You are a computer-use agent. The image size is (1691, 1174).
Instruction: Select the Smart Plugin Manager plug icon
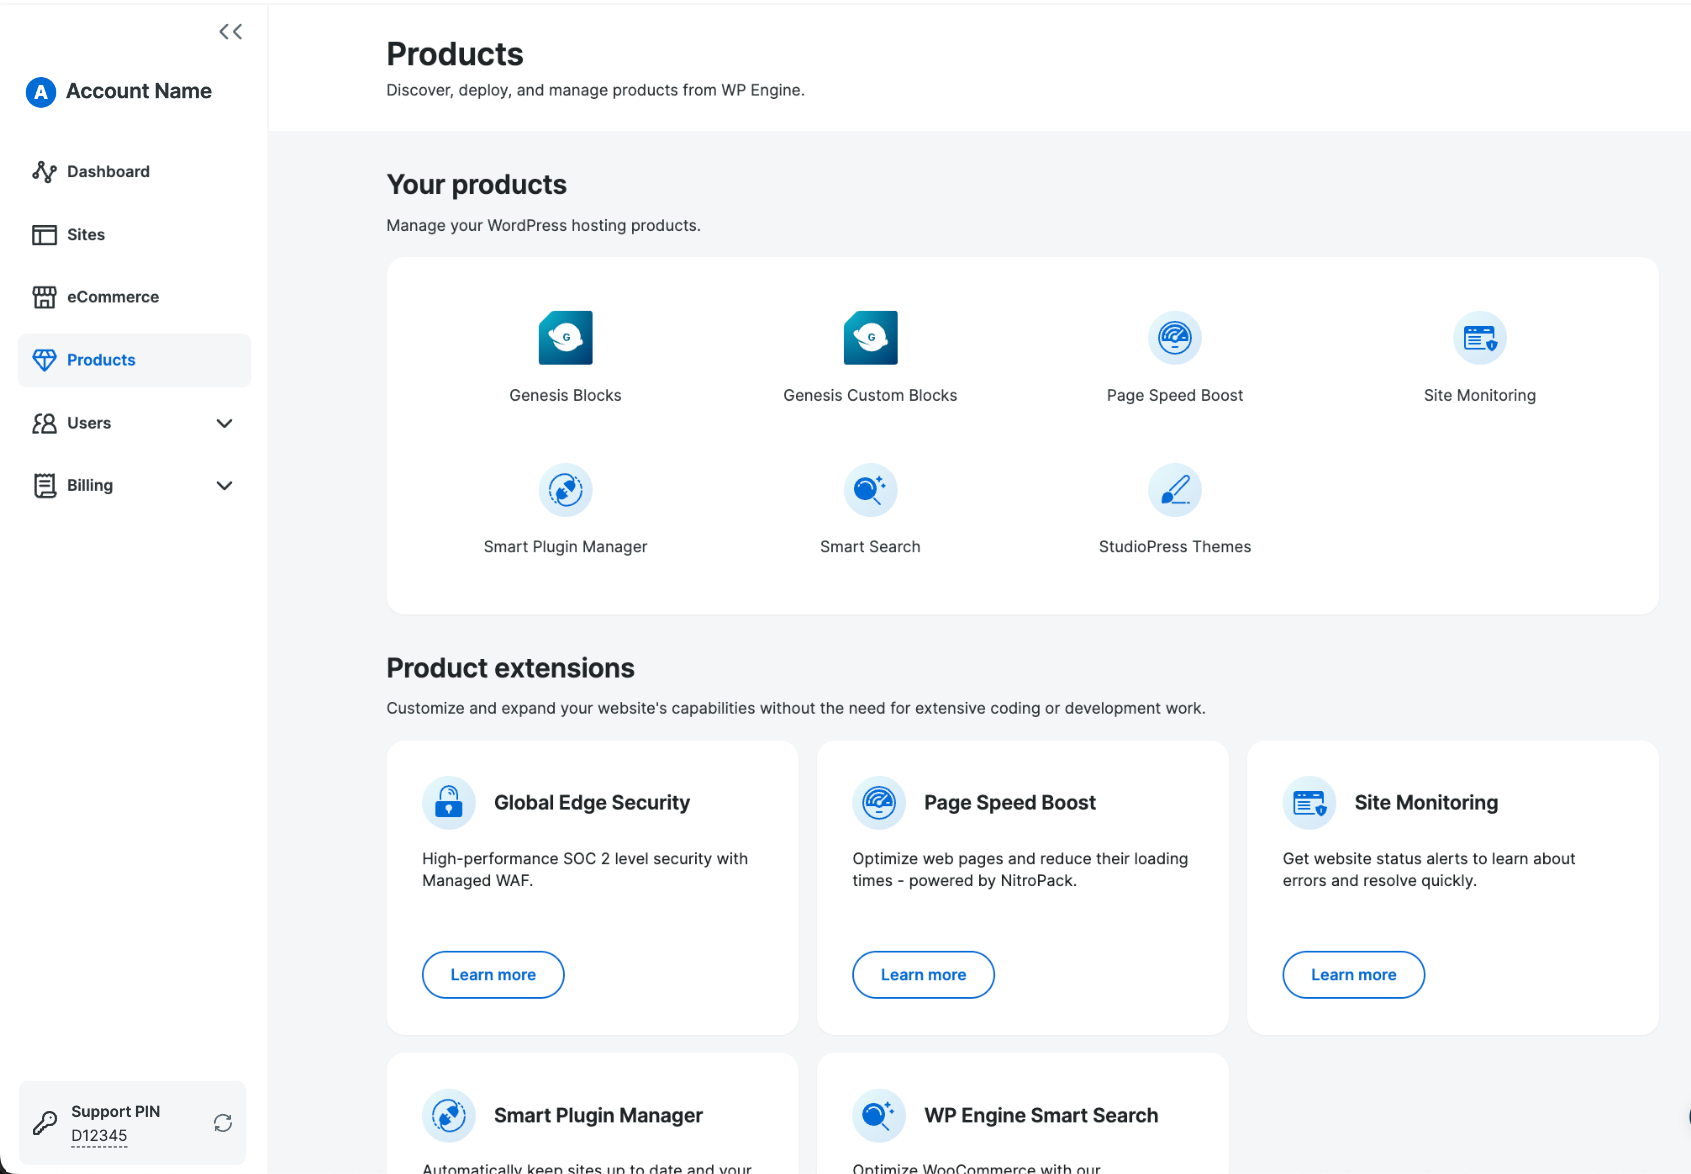coord(565,490)
